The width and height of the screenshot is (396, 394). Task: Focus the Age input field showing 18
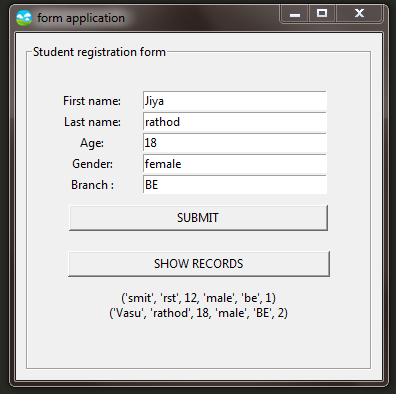[235, 143]
